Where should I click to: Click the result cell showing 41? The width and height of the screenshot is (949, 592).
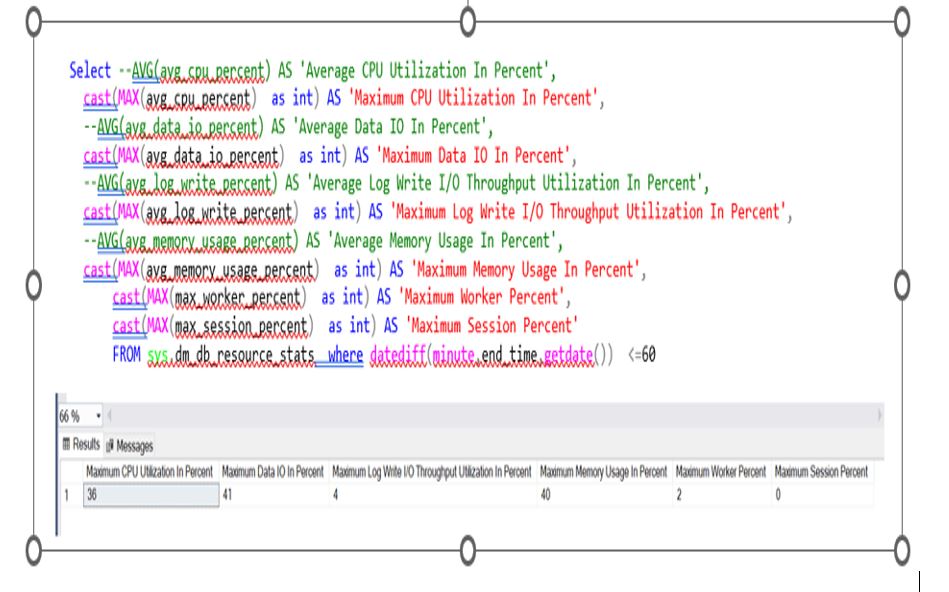pos(274,495)
